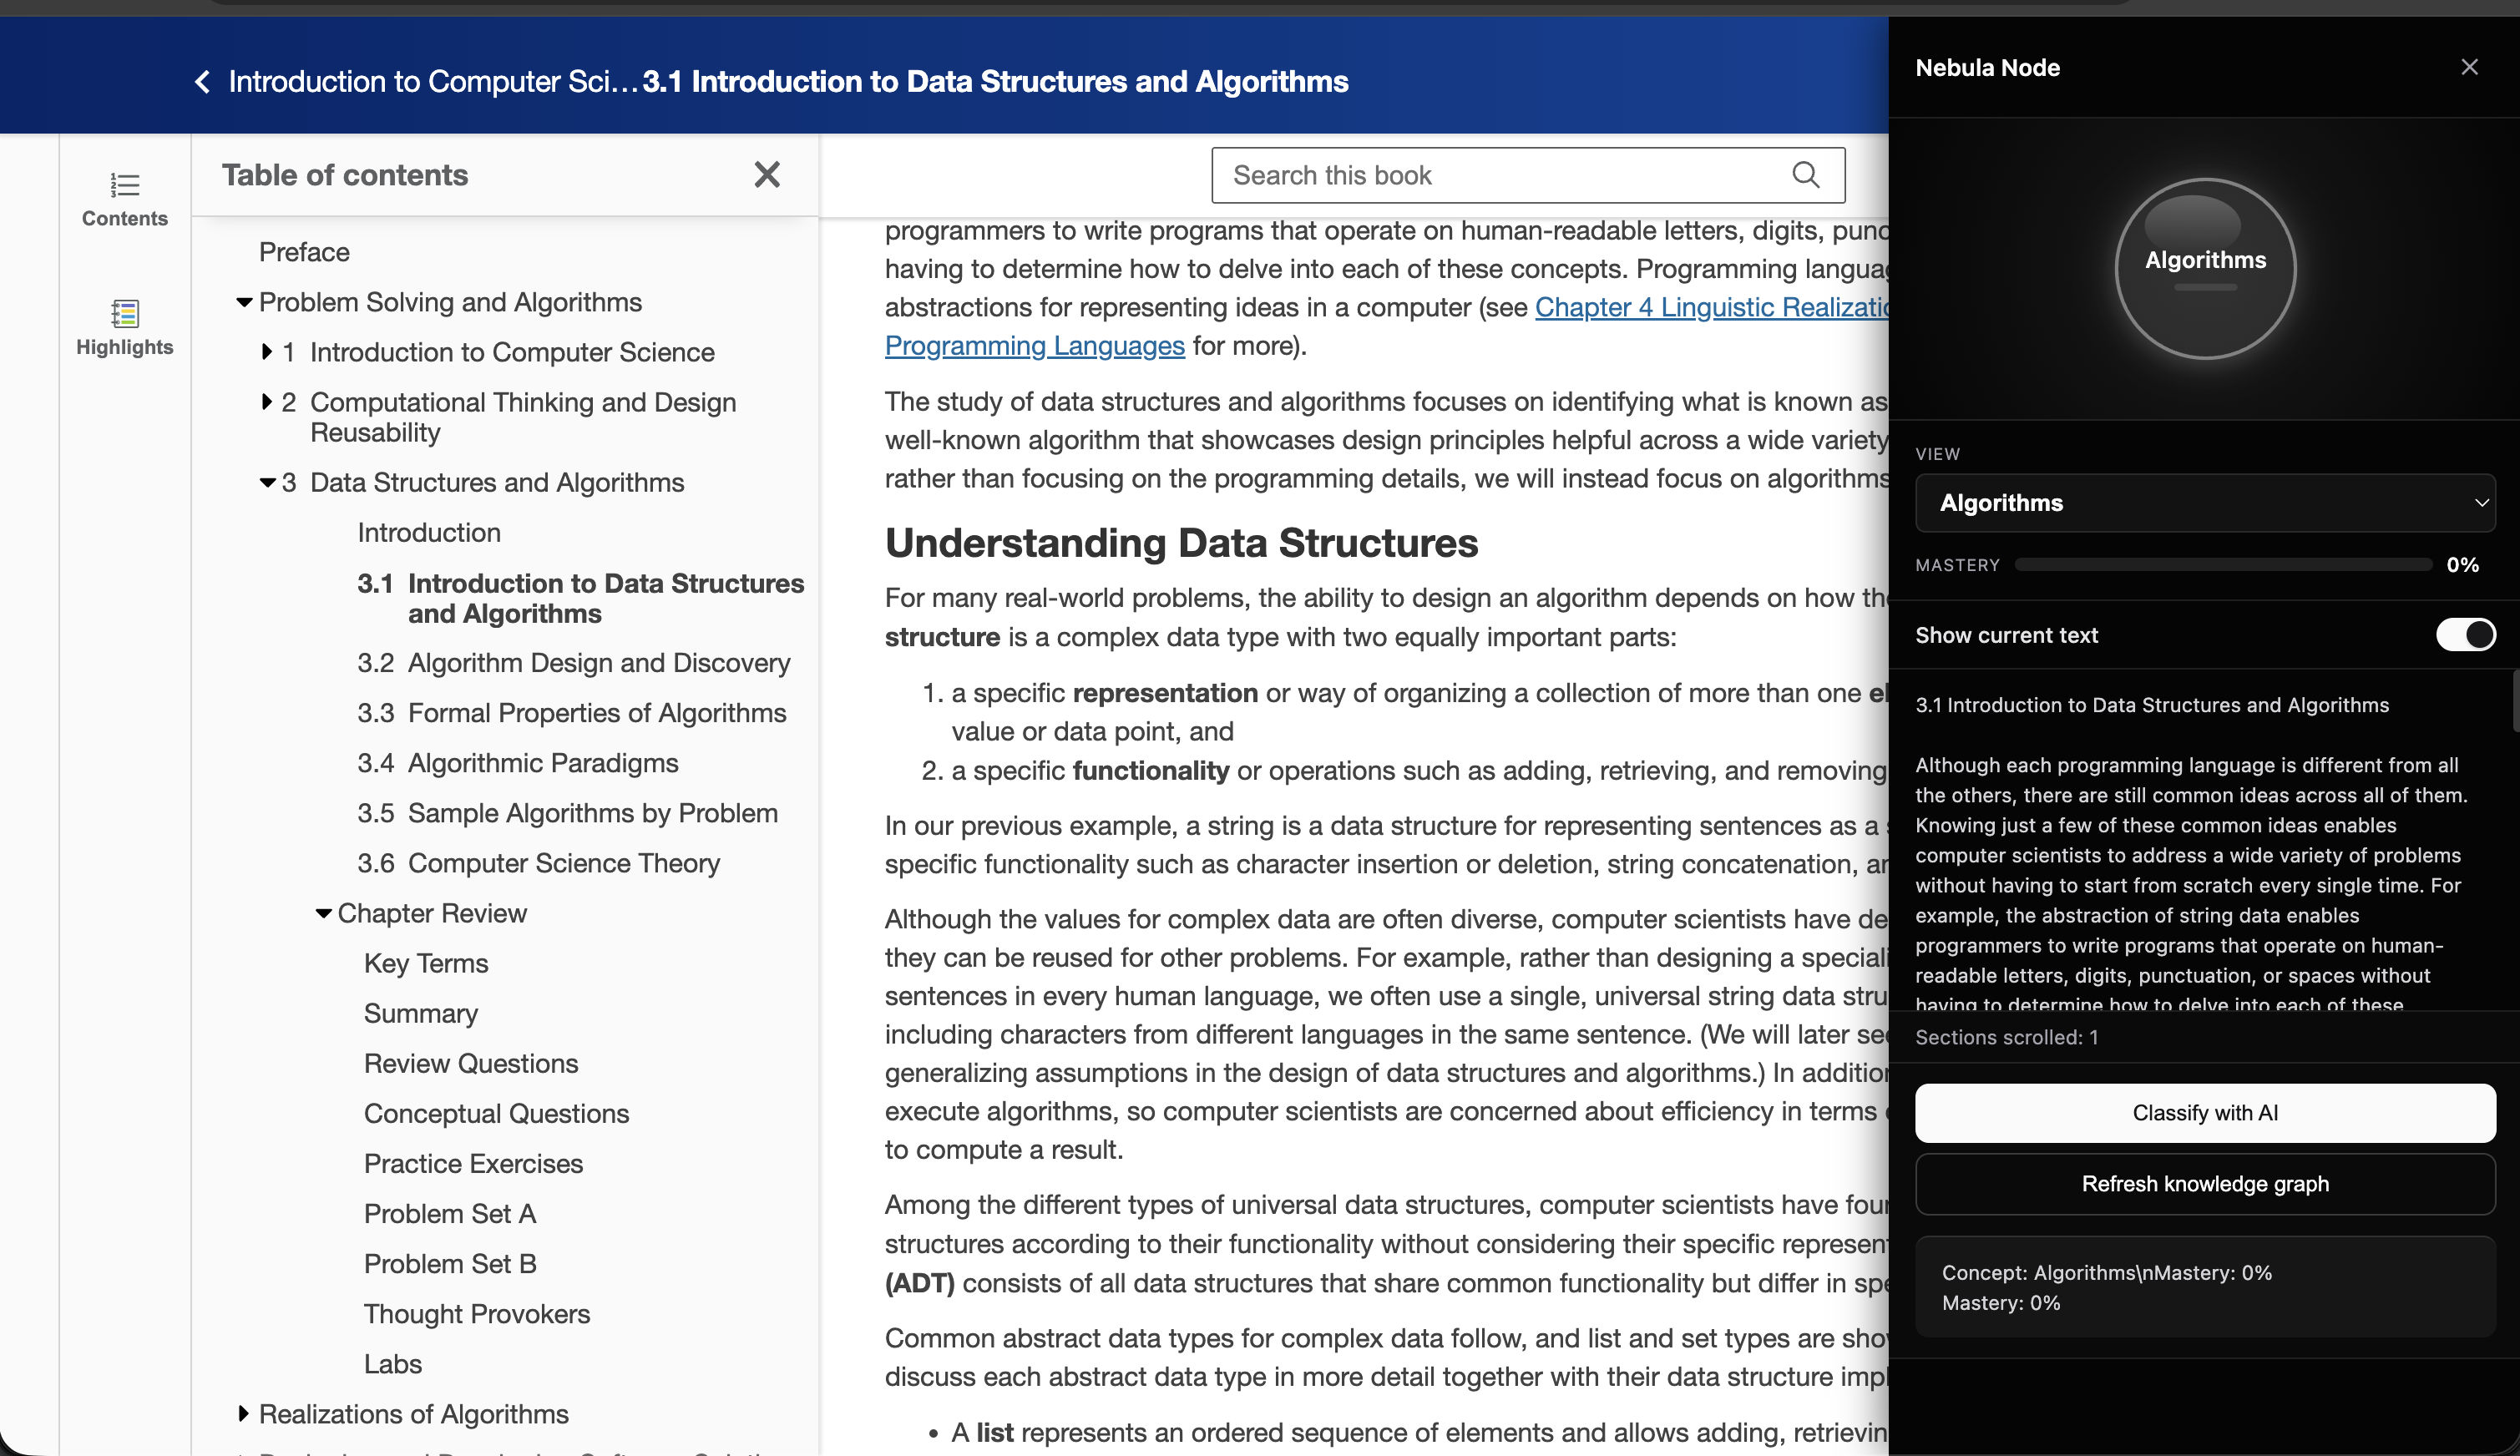Close the Table of contents panel
This screenshot has width=2520, height=1456.
766,175
